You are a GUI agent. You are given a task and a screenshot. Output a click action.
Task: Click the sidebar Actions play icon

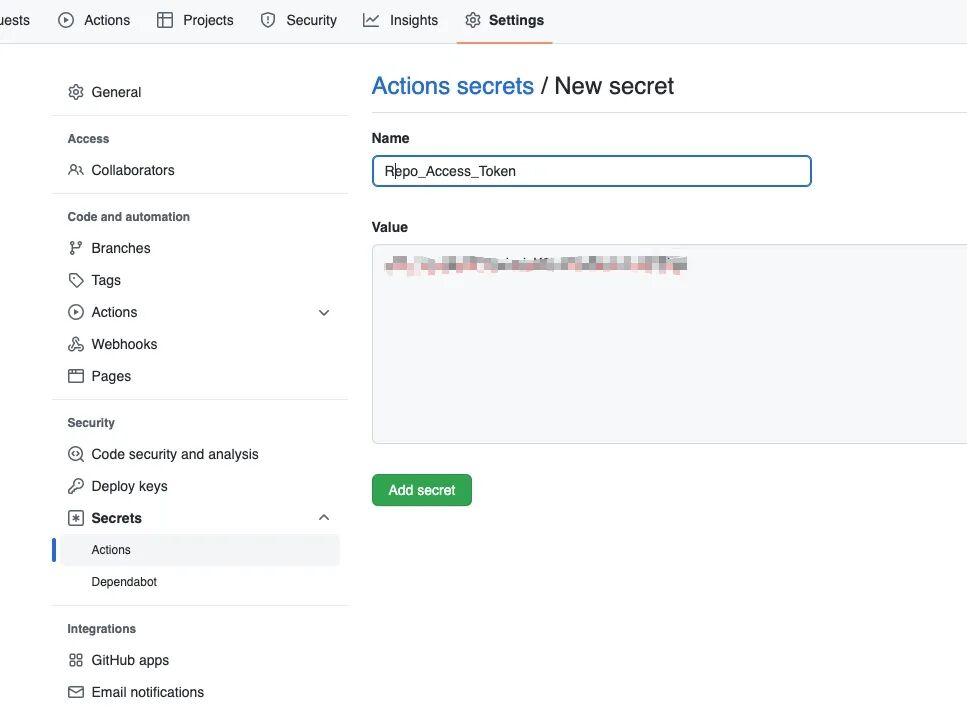tap(76, 312)
